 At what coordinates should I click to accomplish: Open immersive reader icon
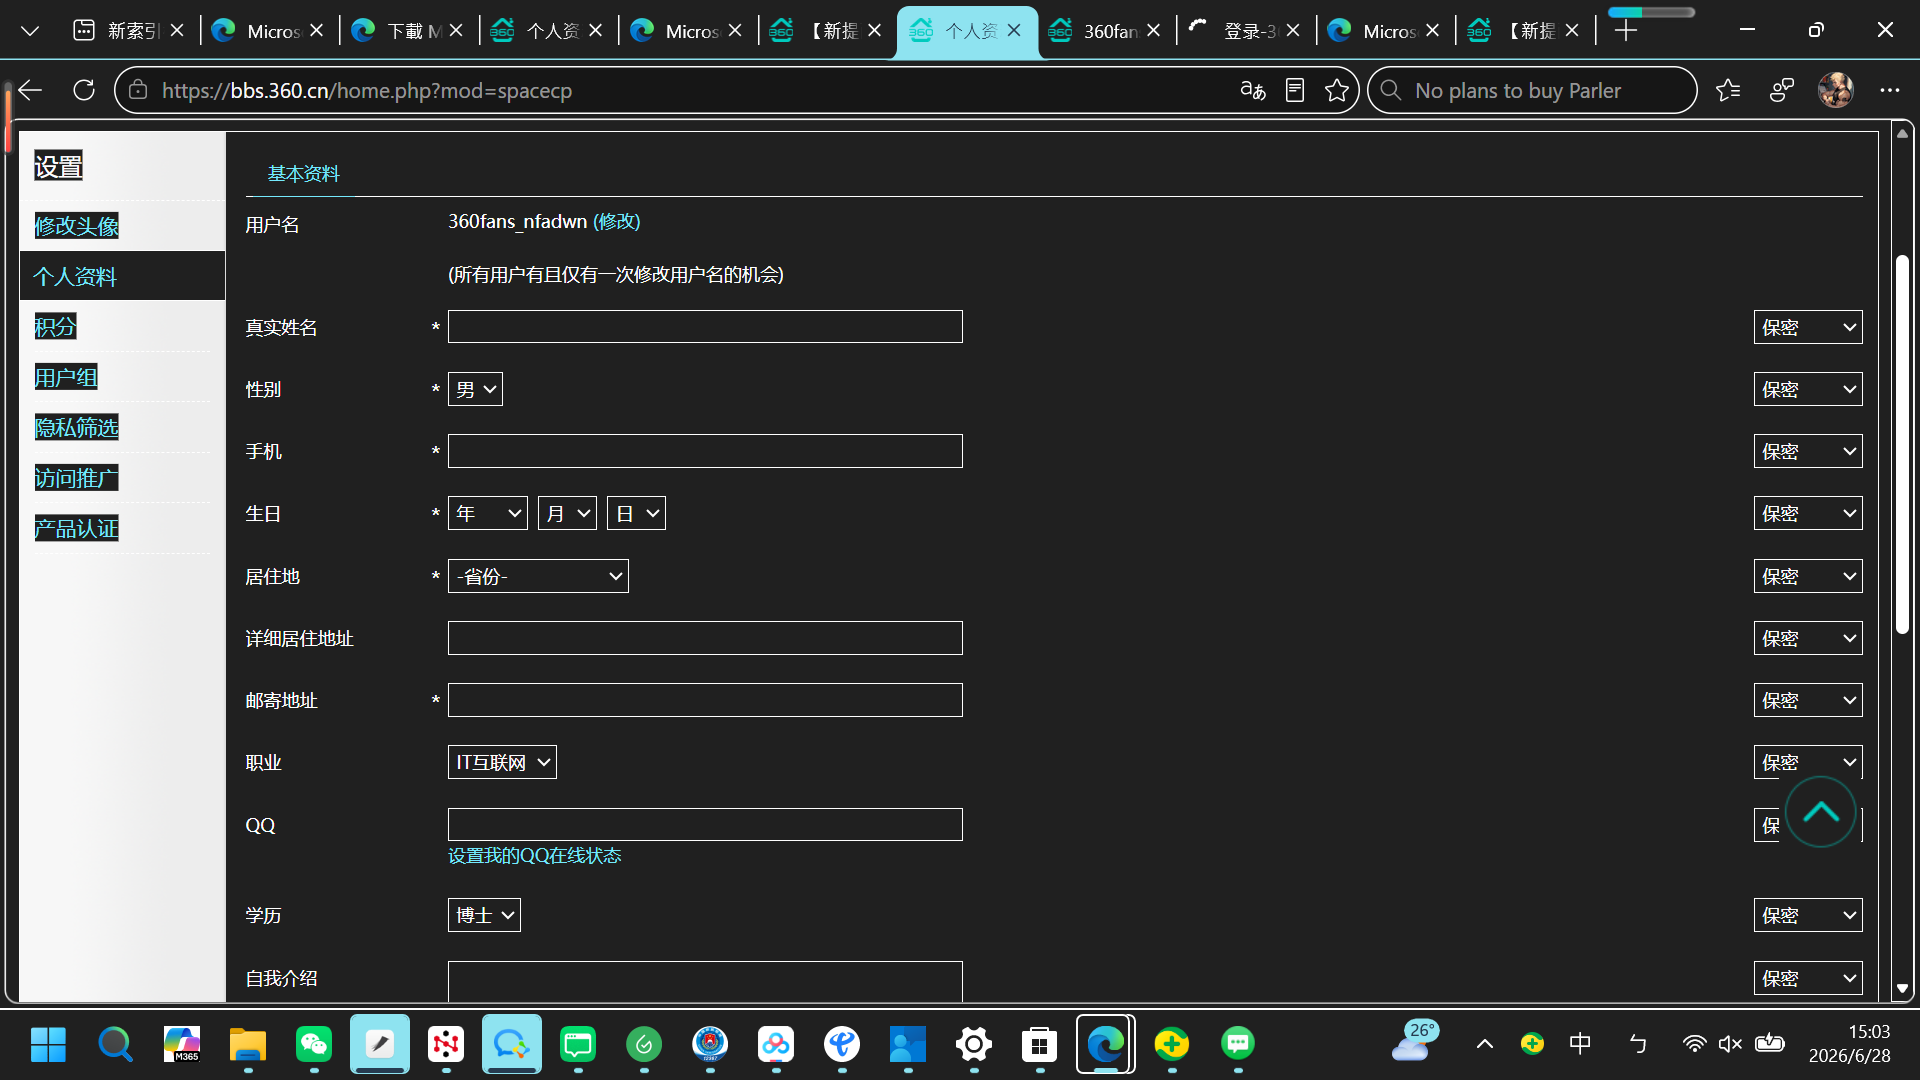[1295, 90]
